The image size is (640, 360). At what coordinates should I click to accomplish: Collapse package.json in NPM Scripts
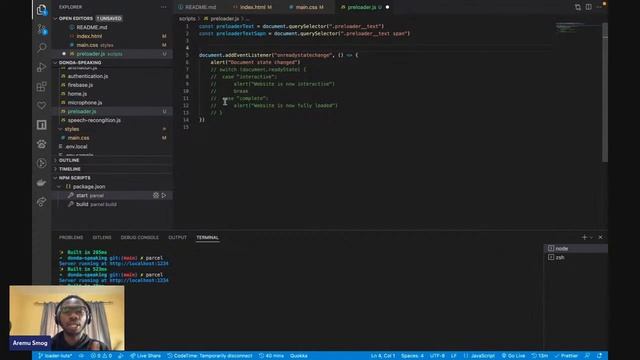click(x=60, y=187)
